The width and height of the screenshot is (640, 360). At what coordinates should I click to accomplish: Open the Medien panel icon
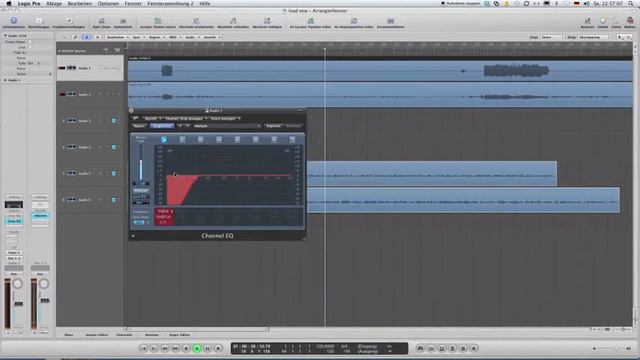[x=630, y=21]
